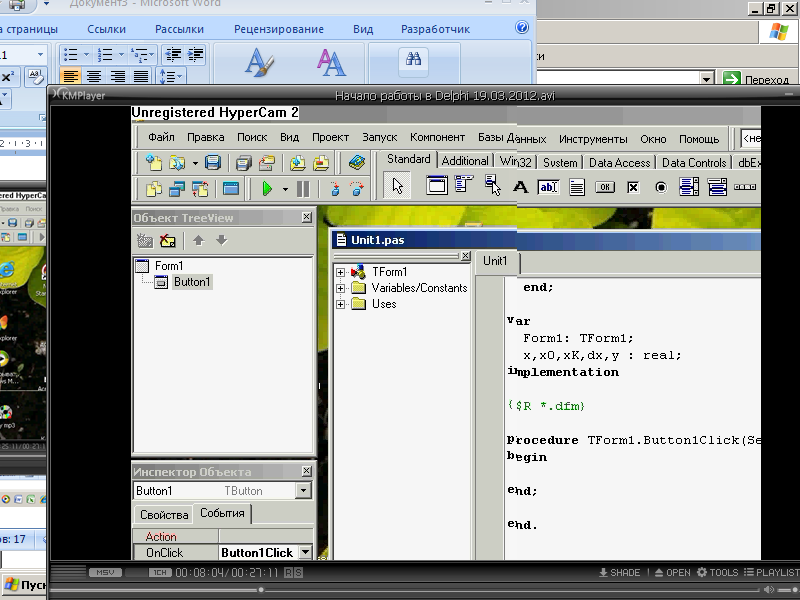Click the move down arrow in Object TreeView
This screenshot has width=800, height=600.
[221, 240]
